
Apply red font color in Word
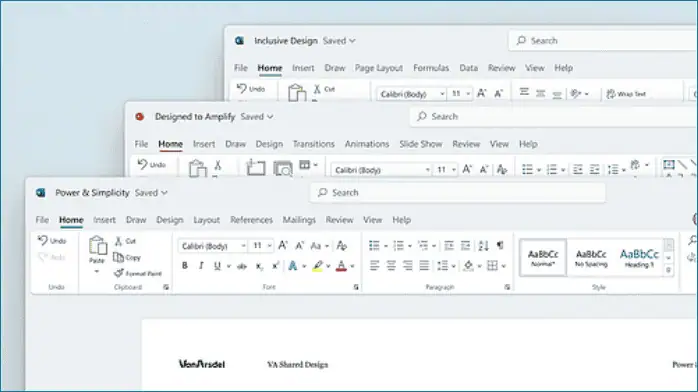pos(341,266)
